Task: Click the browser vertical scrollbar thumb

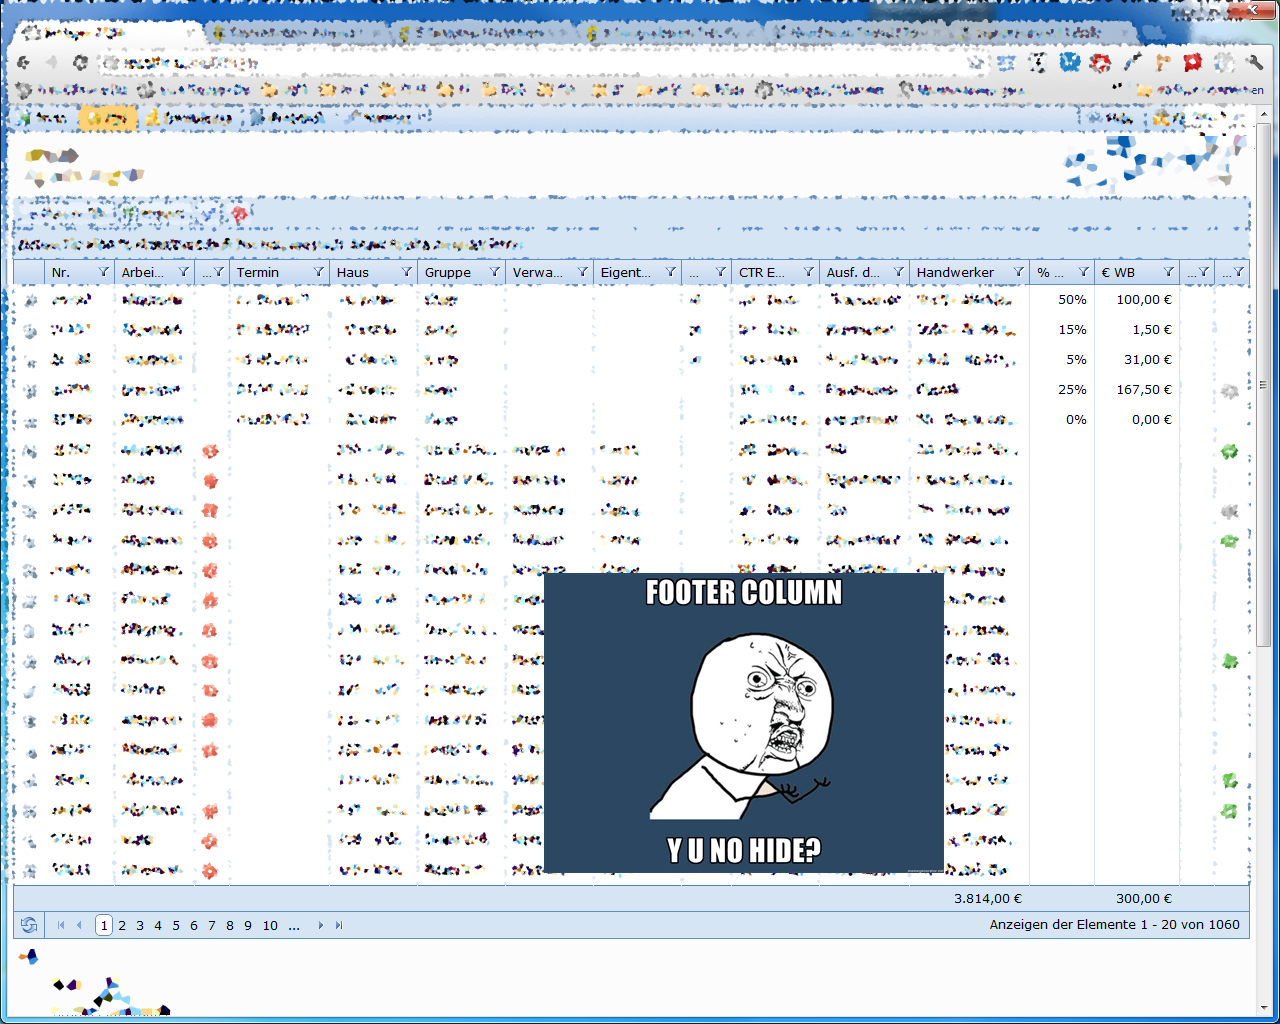Action: point(1263,385)
